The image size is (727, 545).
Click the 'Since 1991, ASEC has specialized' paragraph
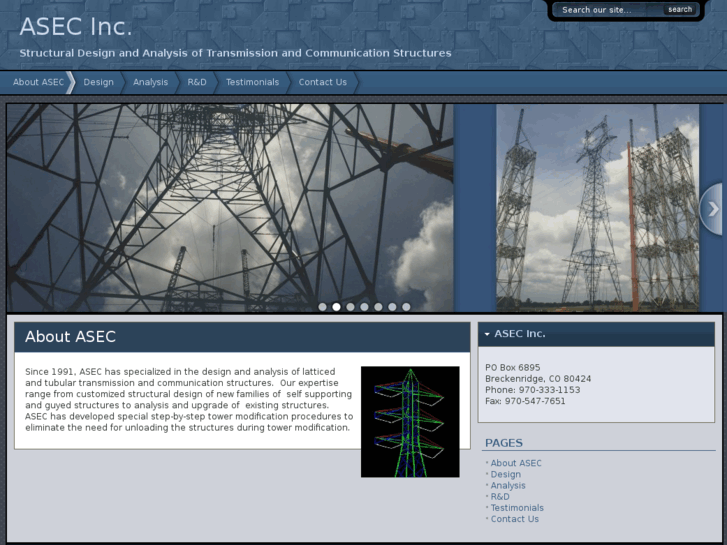189,399
